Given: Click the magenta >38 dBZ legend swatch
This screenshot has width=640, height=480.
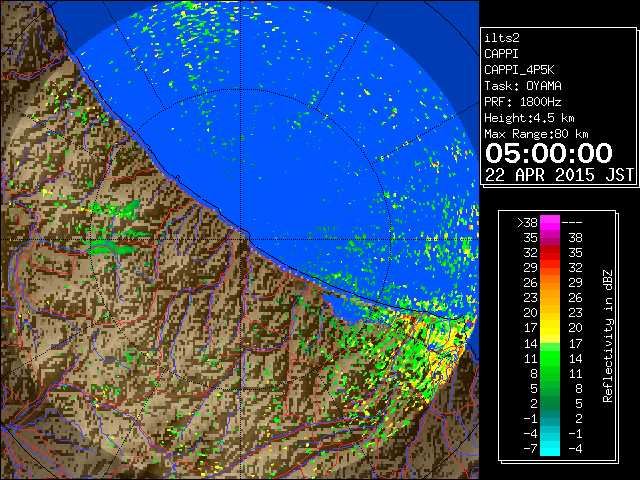Looking at the screenshot, I should [x=550, y=222].
